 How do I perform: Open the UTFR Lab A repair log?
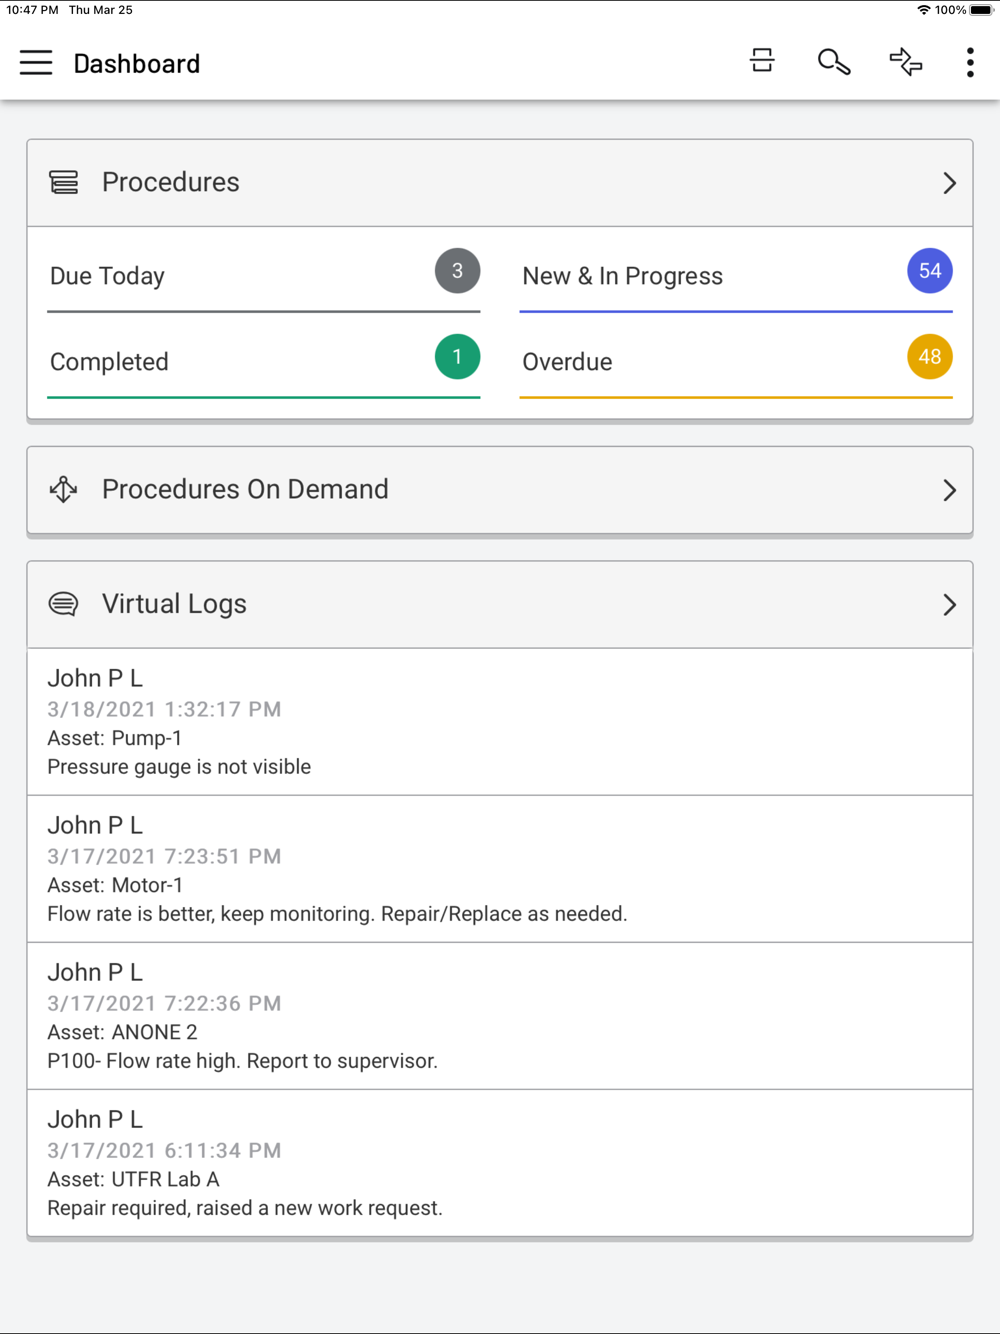[499, 1163]
